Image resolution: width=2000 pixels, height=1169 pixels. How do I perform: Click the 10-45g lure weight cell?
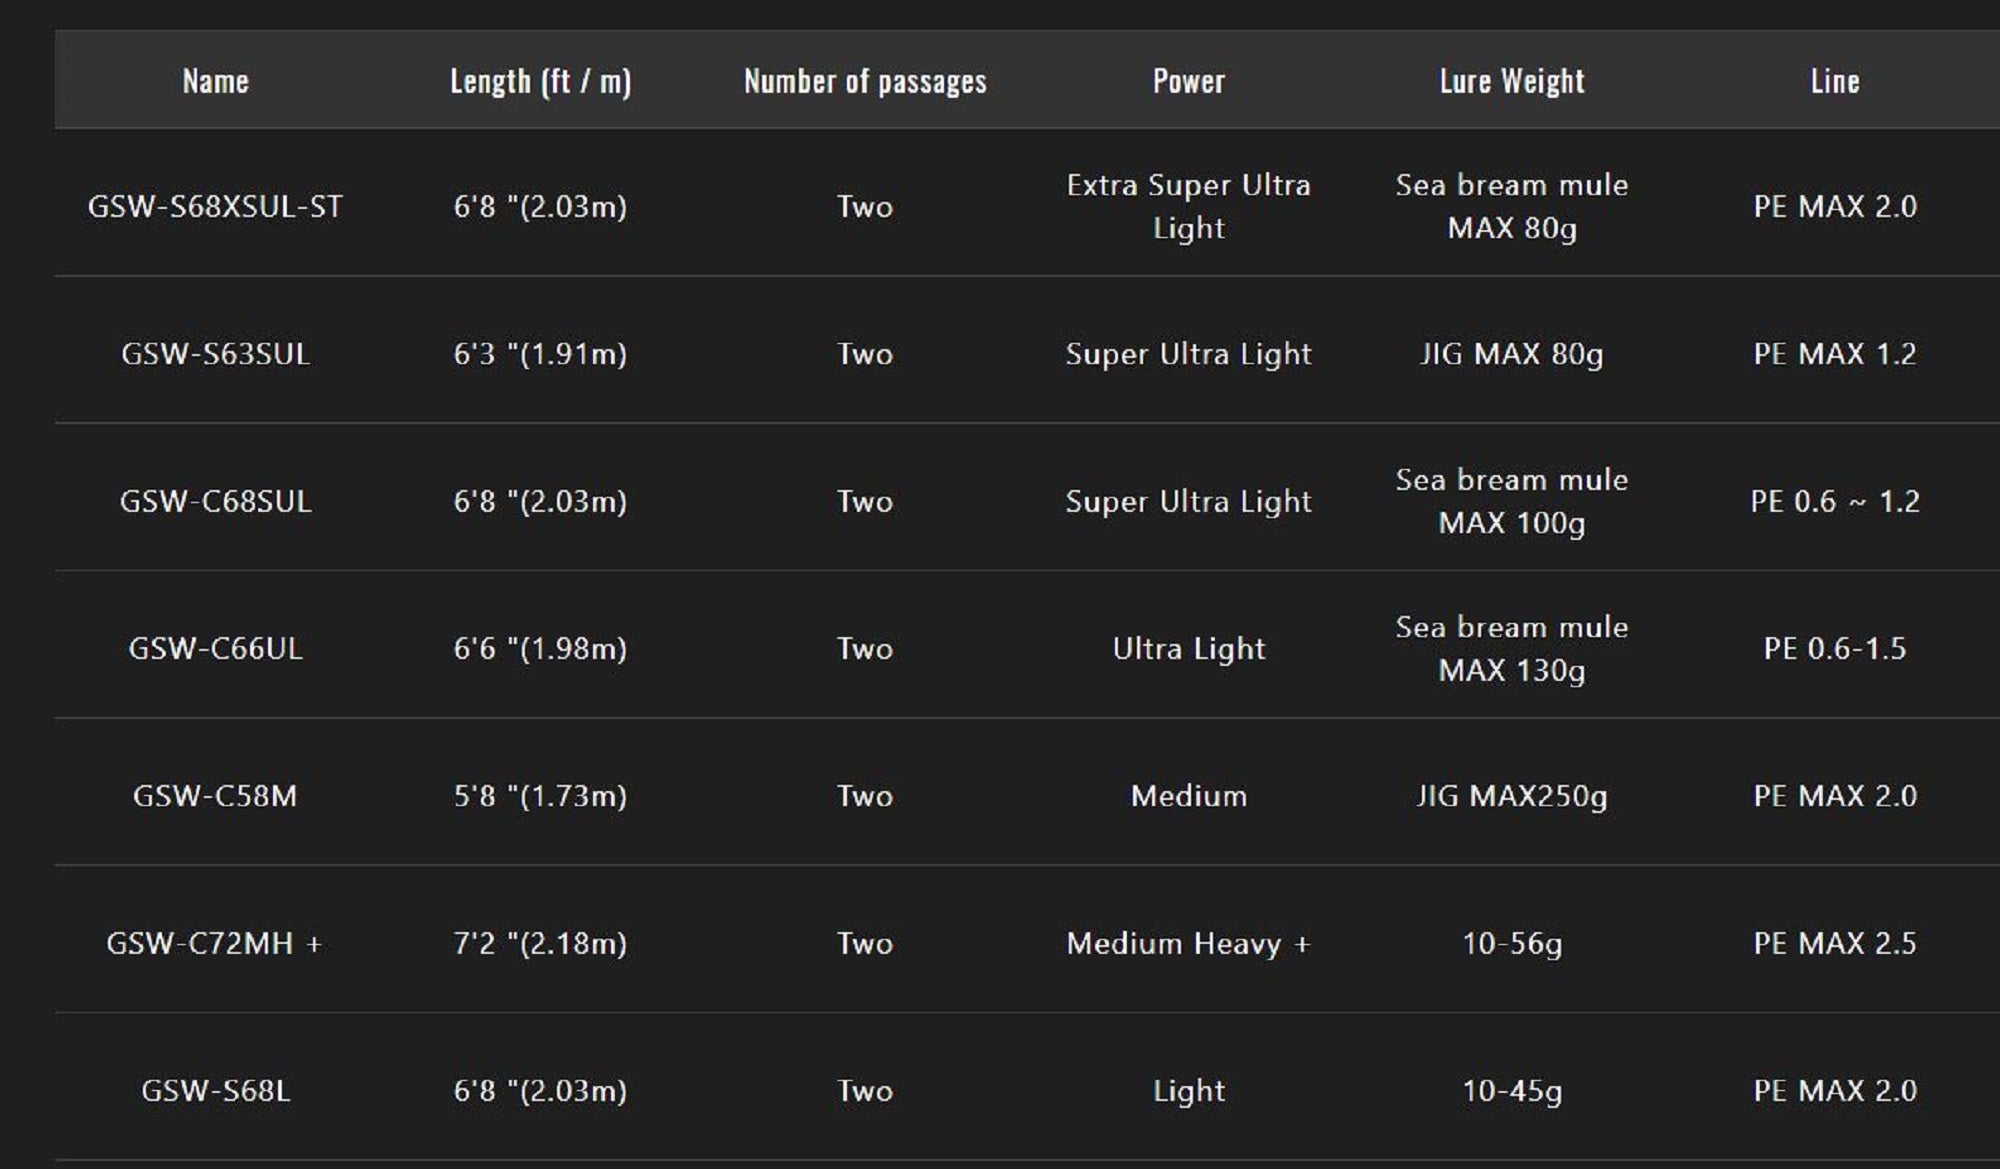coord(1512,1090)
